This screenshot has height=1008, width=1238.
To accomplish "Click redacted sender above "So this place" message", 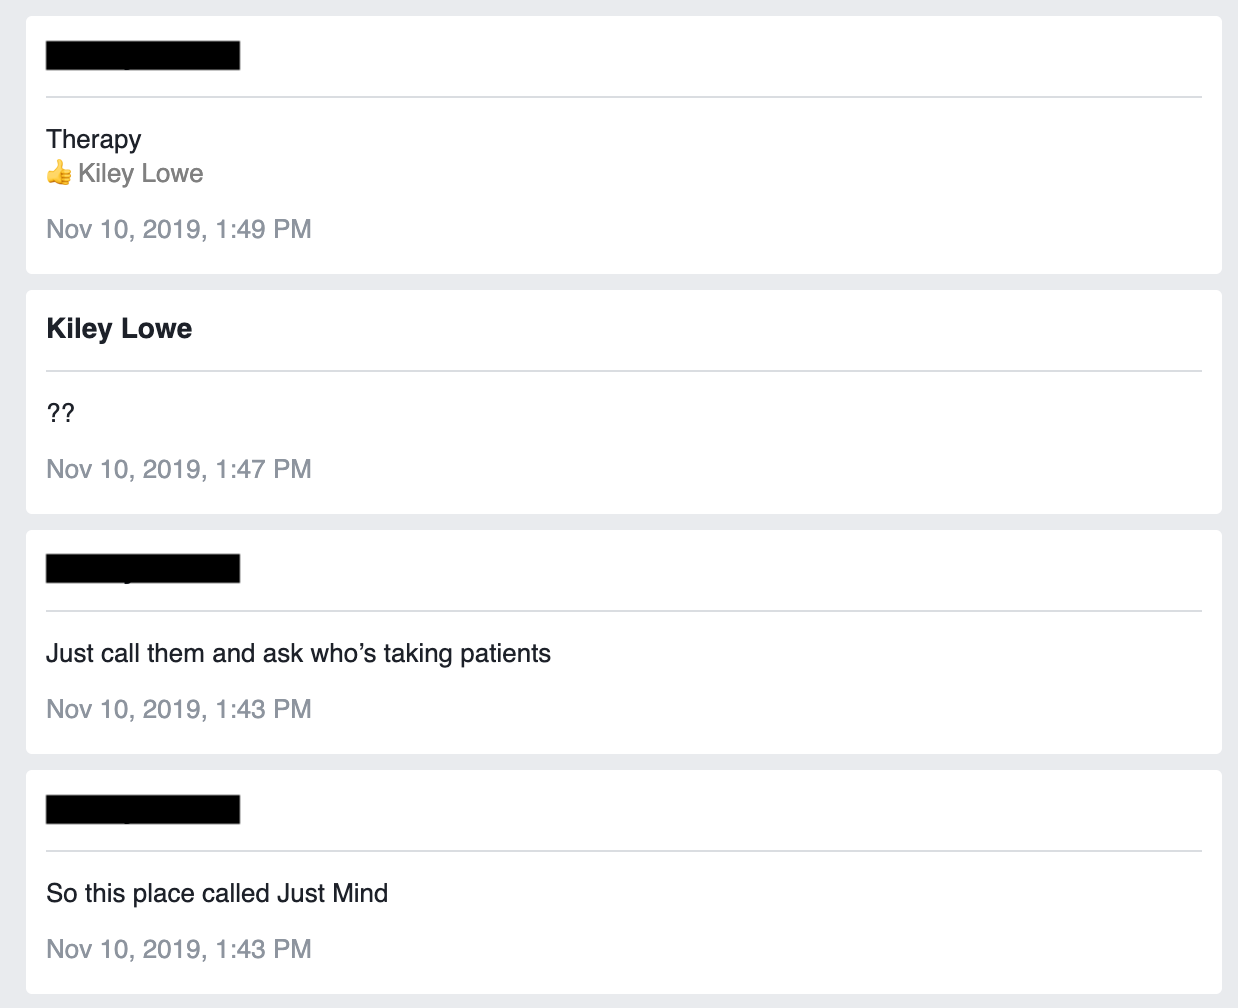I will click(143, 809).
